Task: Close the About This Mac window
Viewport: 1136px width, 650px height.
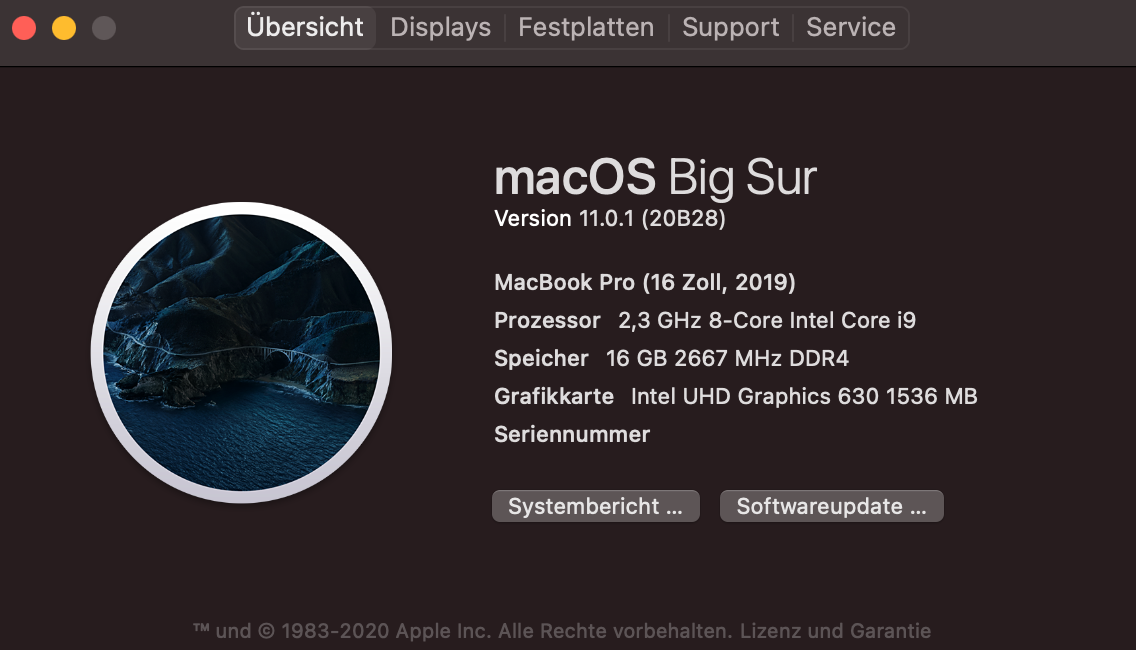Action: point(24,28)
